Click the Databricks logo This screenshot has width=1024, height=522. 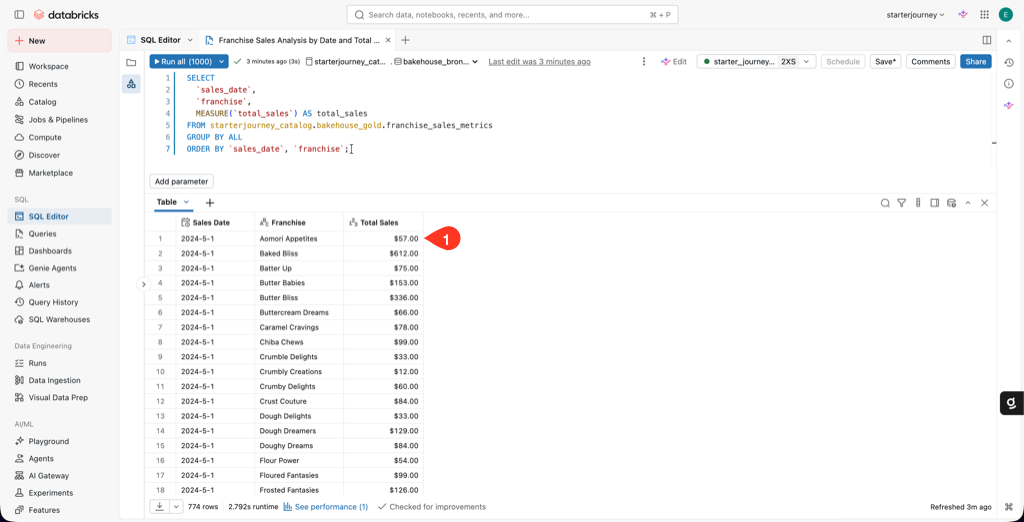click(65, 14)
